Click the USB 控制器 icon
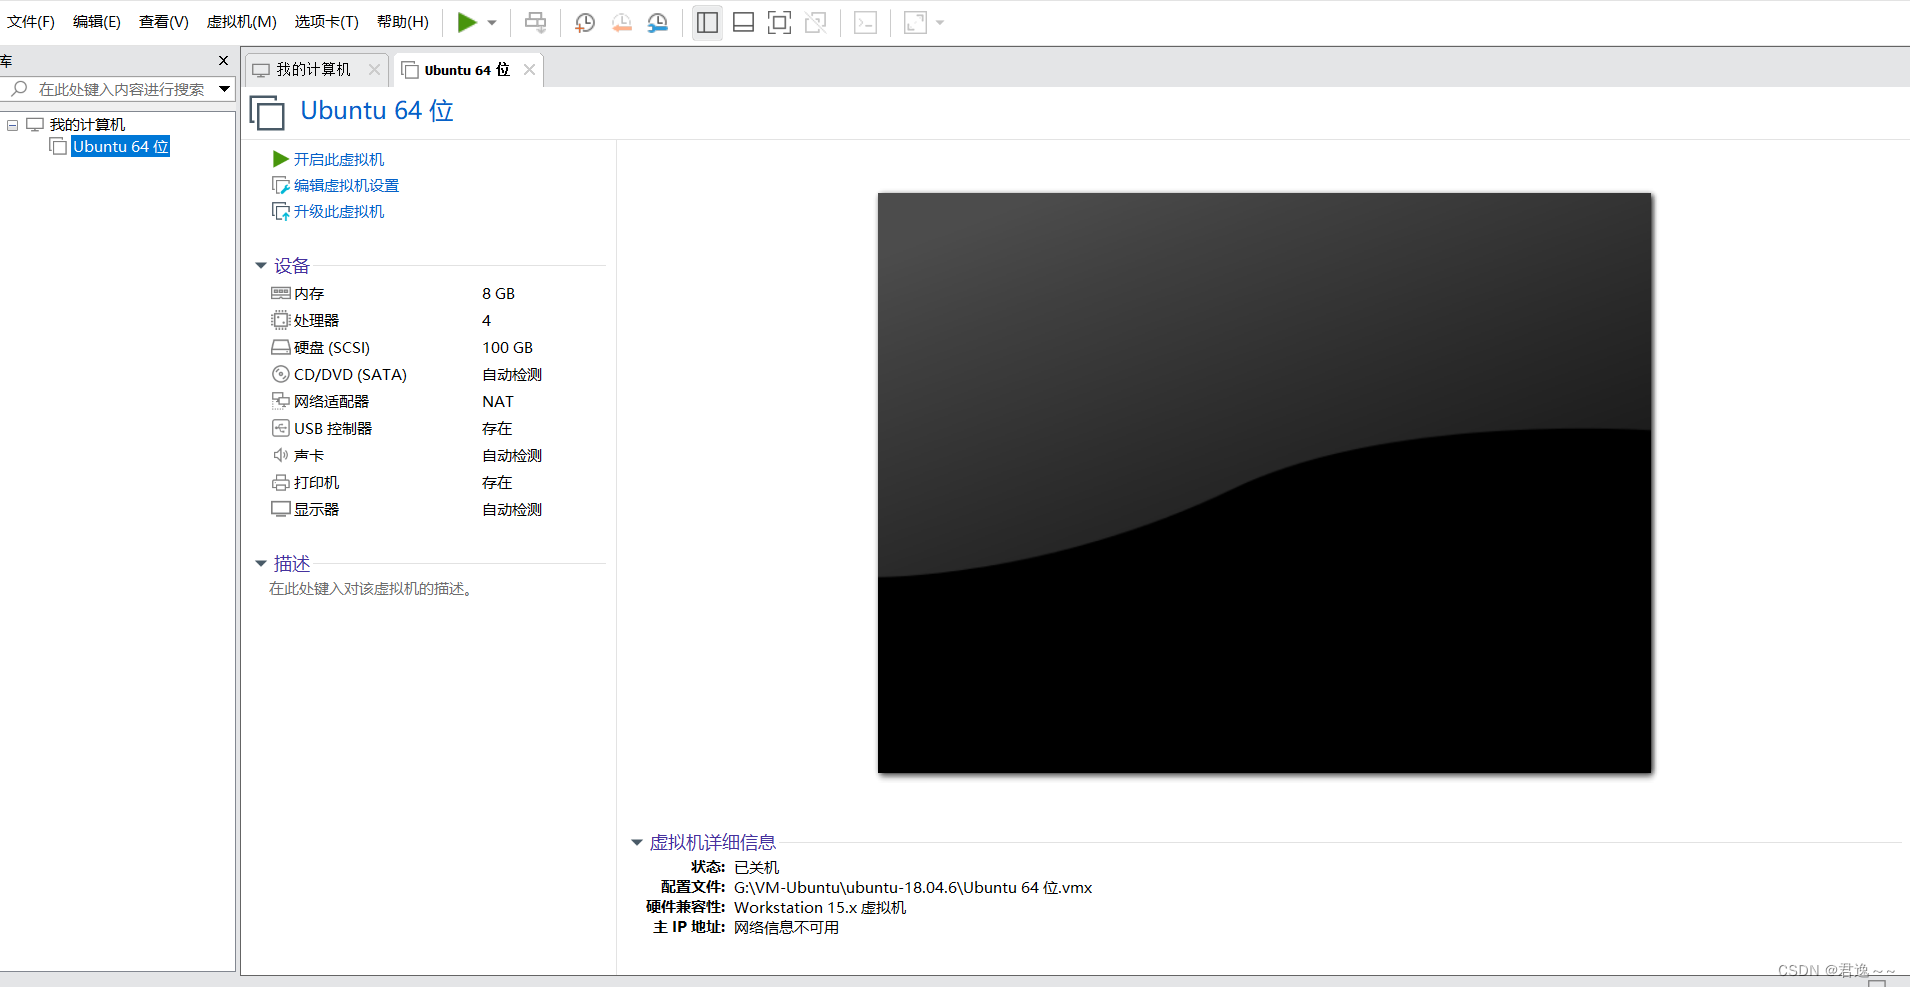Screen dimensions: 1910x987 pos(281,428)
